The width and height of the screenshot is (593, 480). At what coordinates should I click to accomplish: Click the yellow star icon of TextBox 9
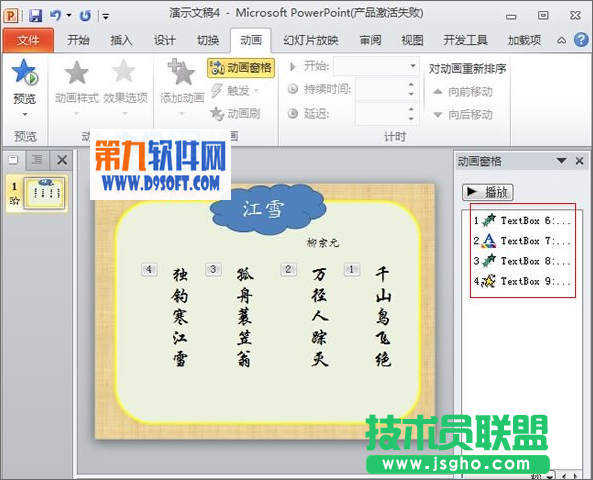489,281
